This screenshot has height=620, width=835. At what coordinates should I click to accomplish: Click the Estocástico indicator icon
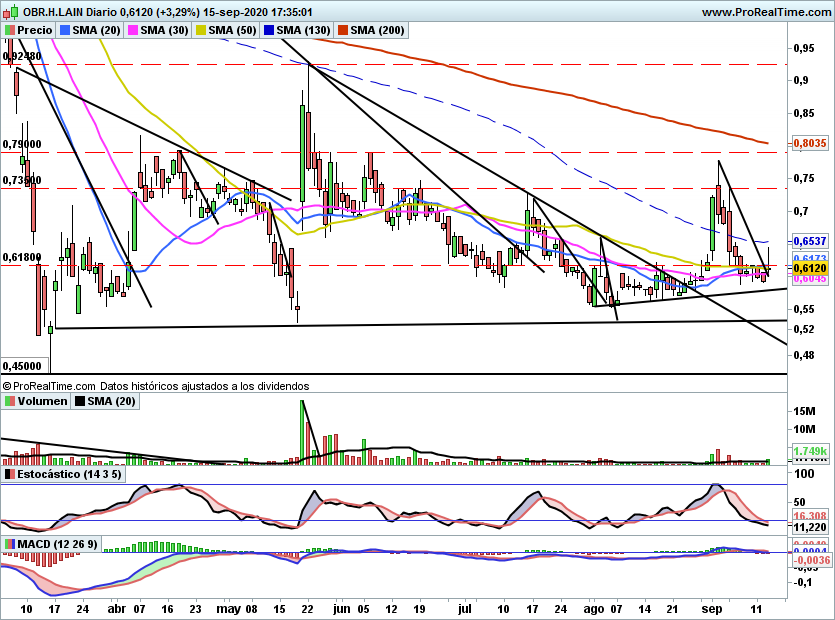tap(8, 473)
